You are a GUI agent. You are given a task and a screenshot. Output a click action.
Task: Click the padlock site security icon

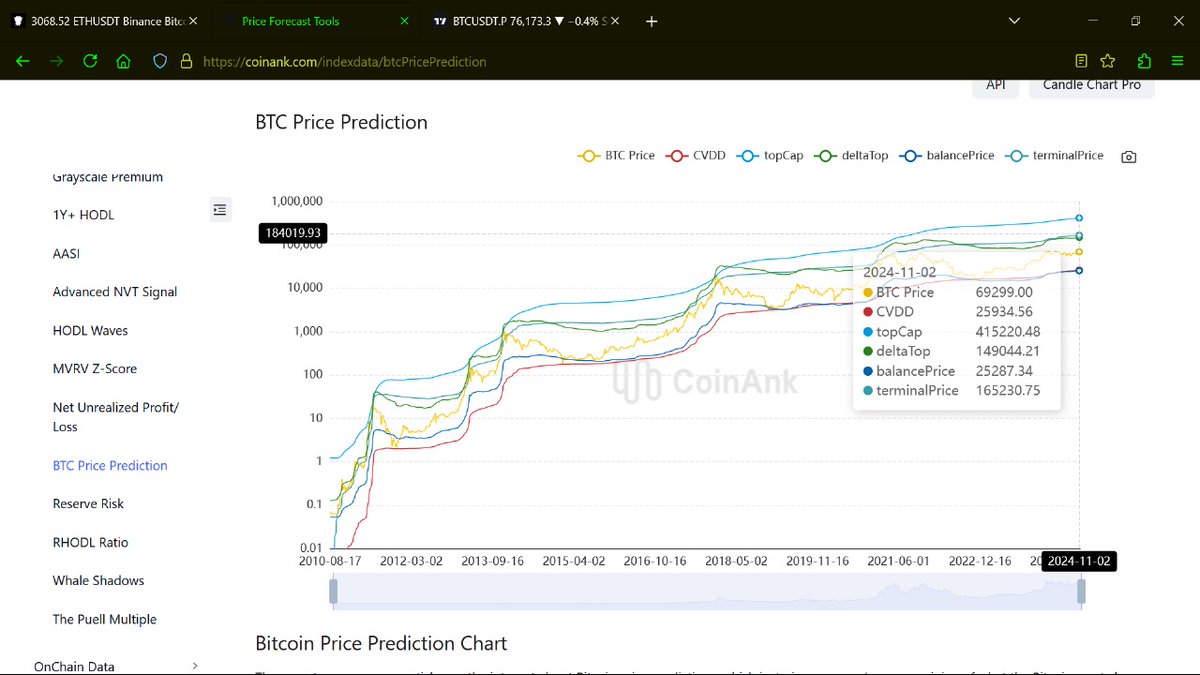point(185,61)
